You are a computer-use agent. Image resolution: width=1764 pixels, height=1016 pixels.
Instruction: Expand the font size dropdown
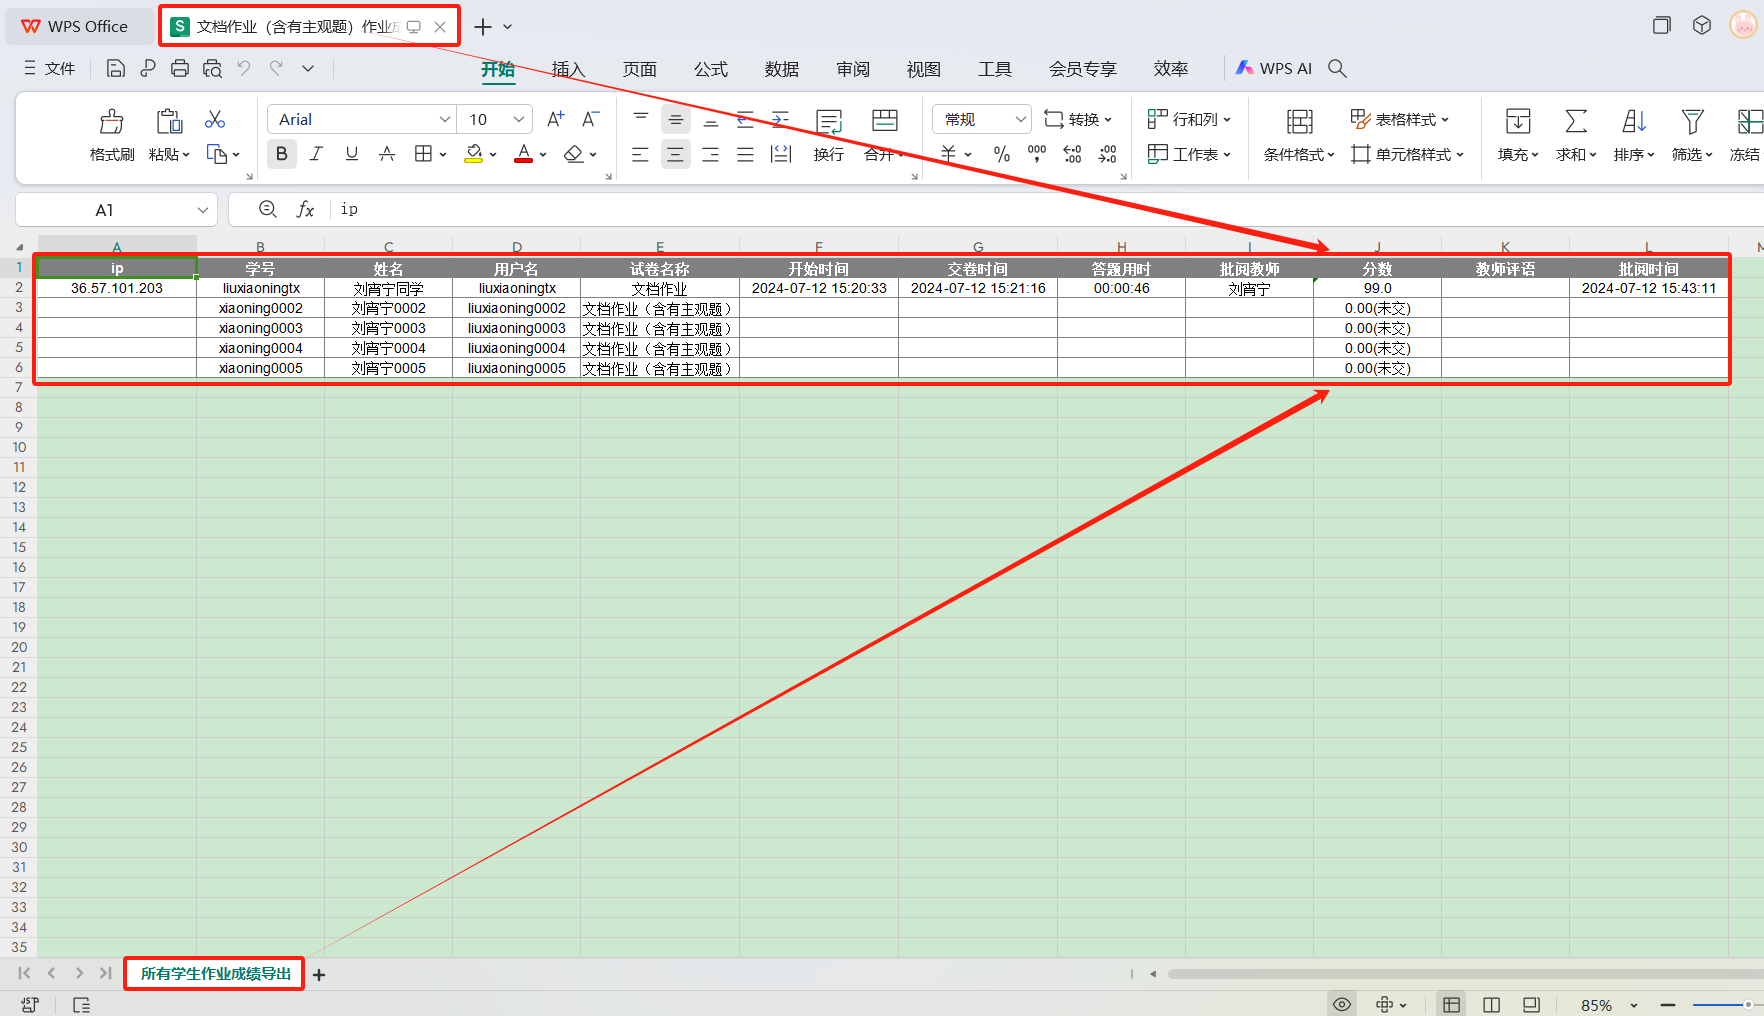tap(519, 120)
